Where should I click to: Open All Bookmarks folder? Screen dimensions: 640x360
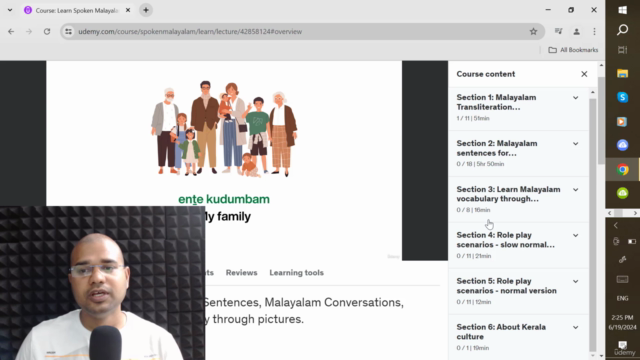point(573,50)
